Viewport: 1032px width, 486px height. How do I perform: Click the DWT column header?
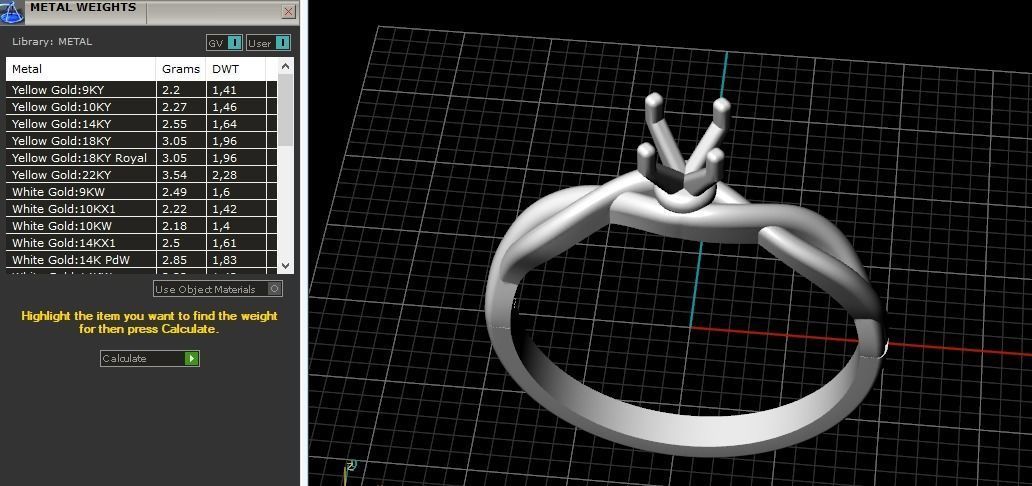pos(236,69)
